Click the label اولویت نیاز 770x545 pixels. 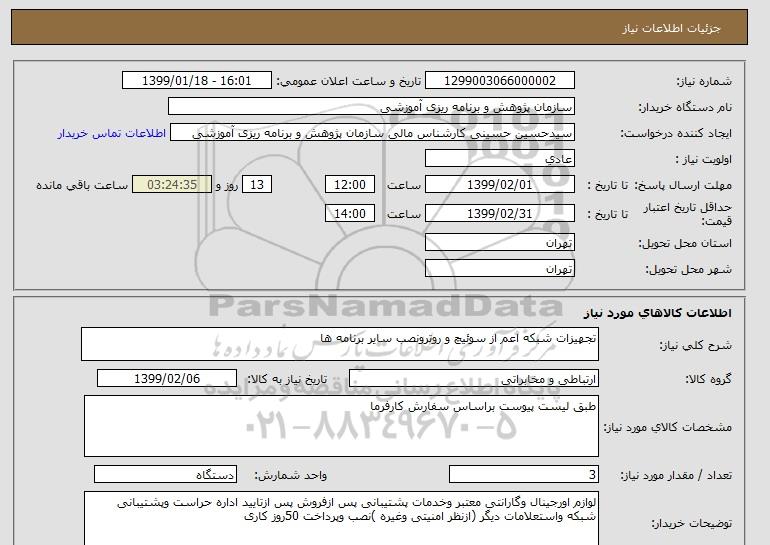point(704,159)
